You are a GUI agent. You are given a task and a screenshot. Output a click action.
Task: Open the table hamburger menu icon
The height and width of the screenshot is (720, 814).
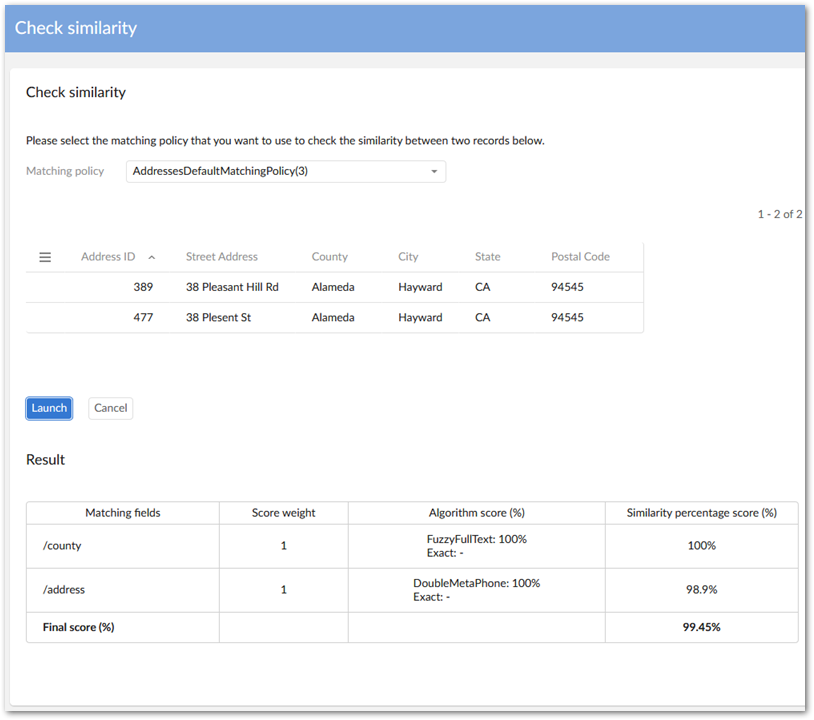pos(45,257)
